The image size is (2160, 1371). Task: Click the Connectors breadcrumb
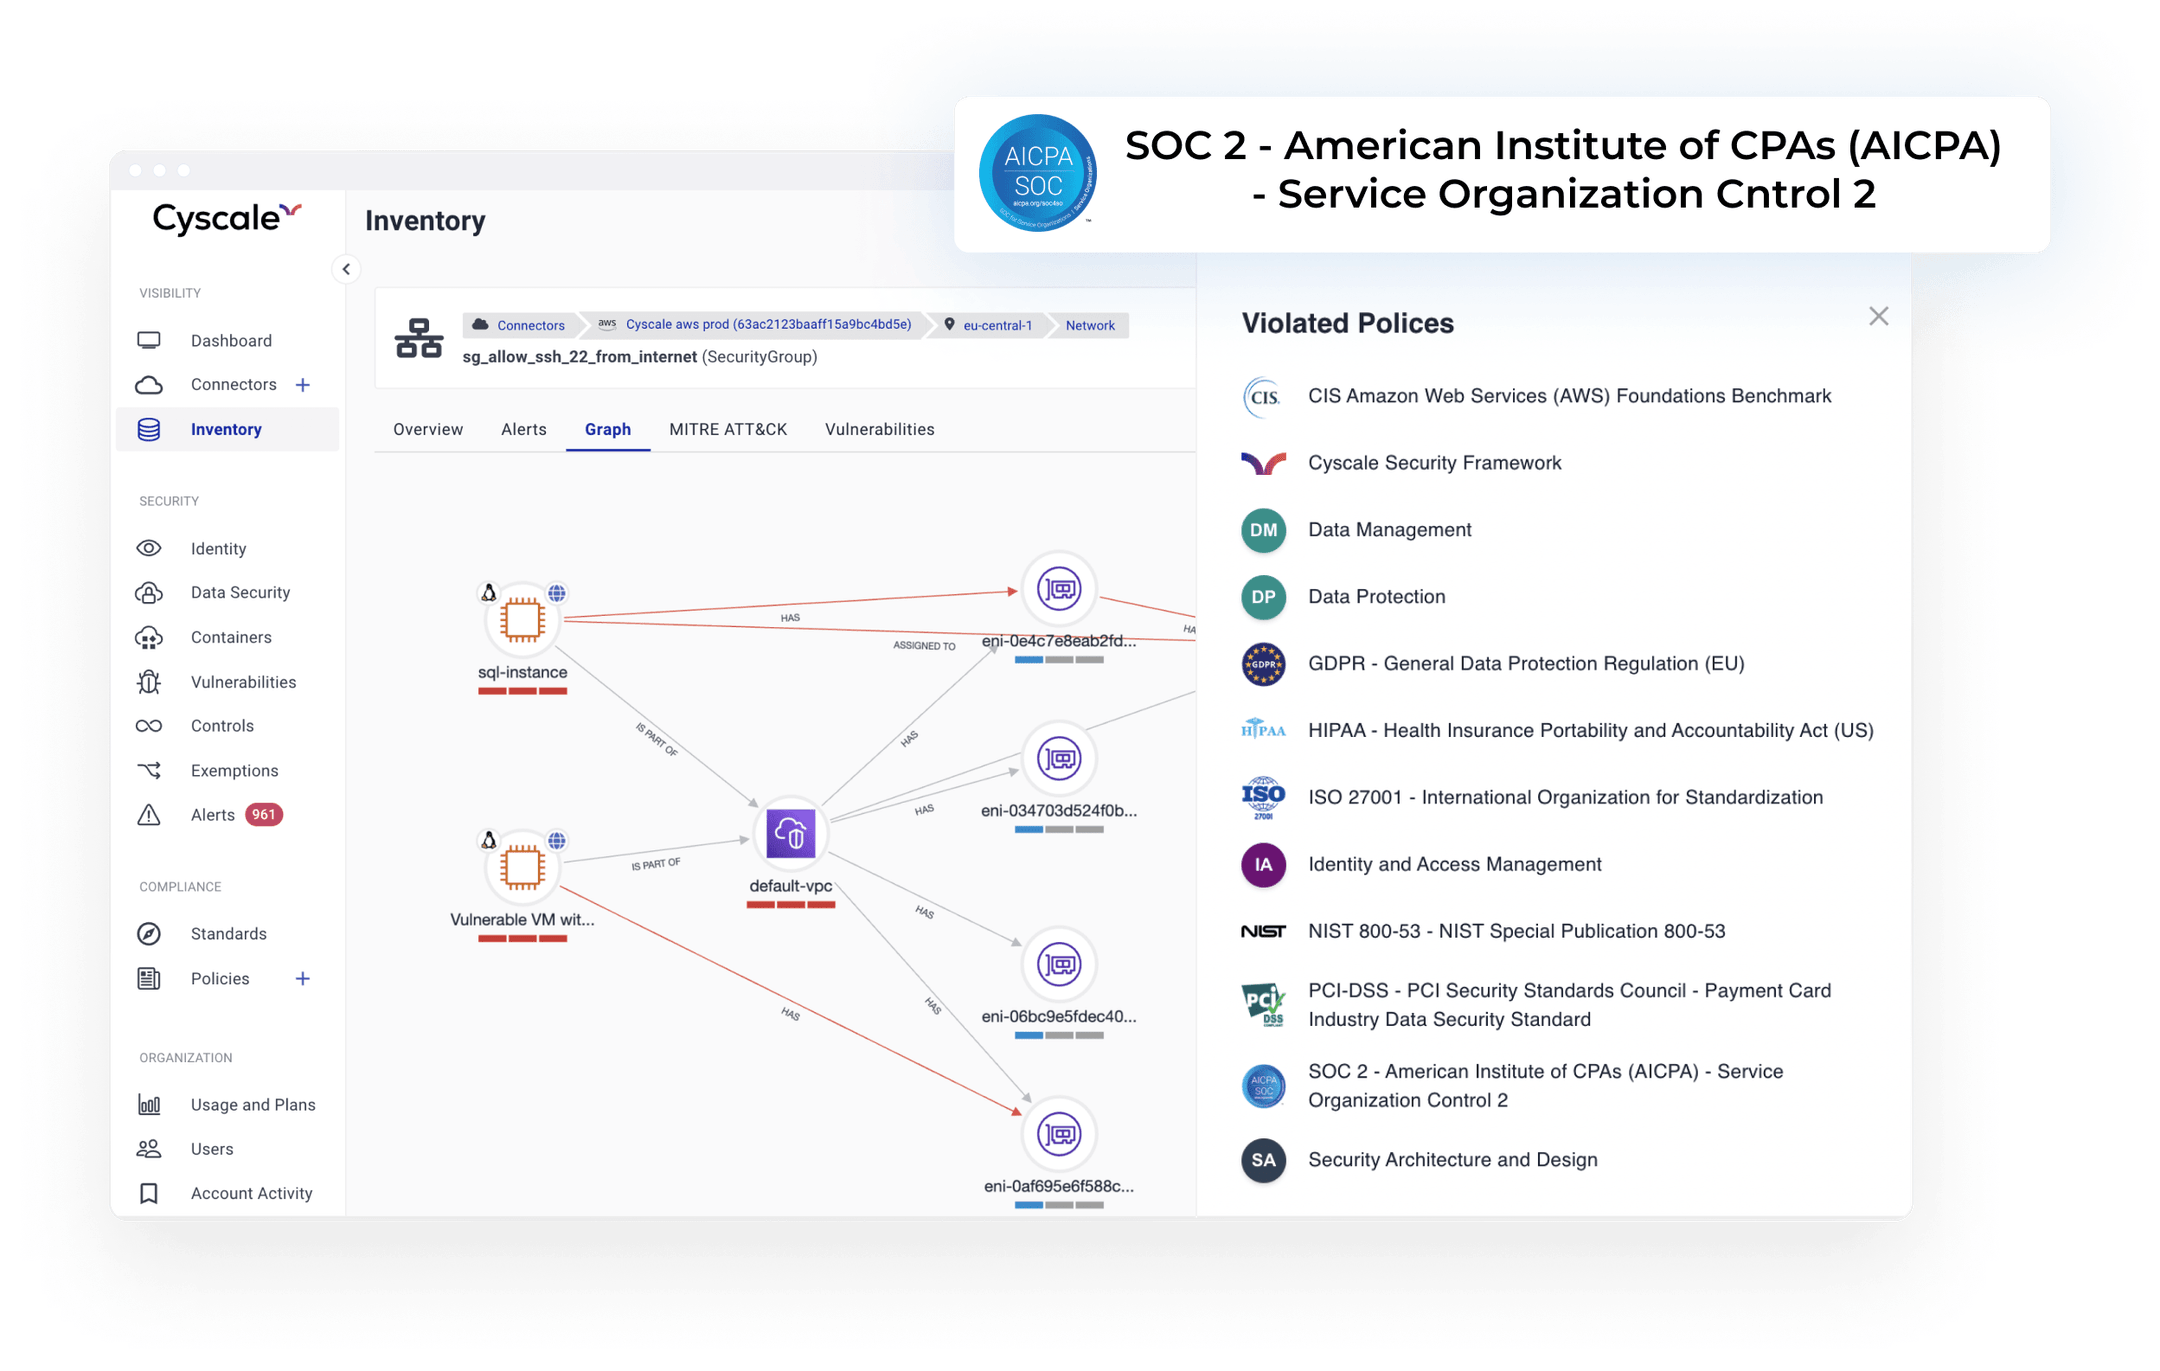pos(519,325)
